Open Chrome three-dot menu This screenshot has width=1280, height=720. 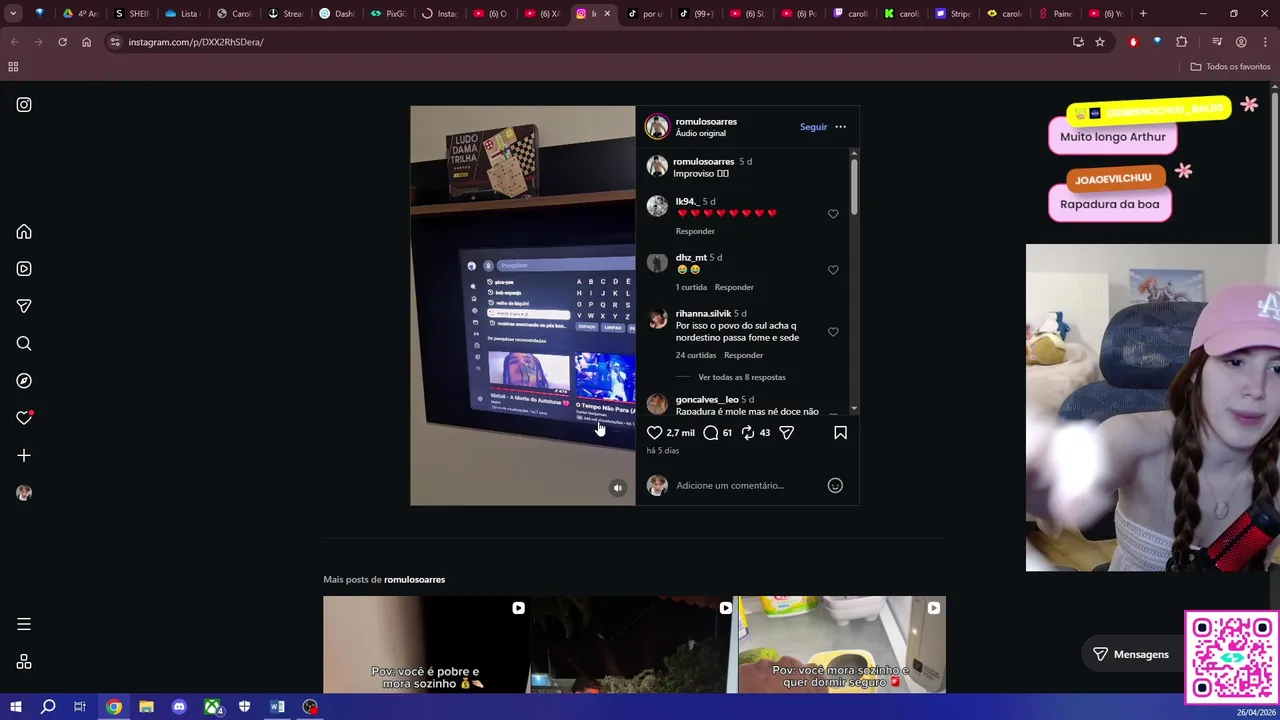click(1265, 42)
